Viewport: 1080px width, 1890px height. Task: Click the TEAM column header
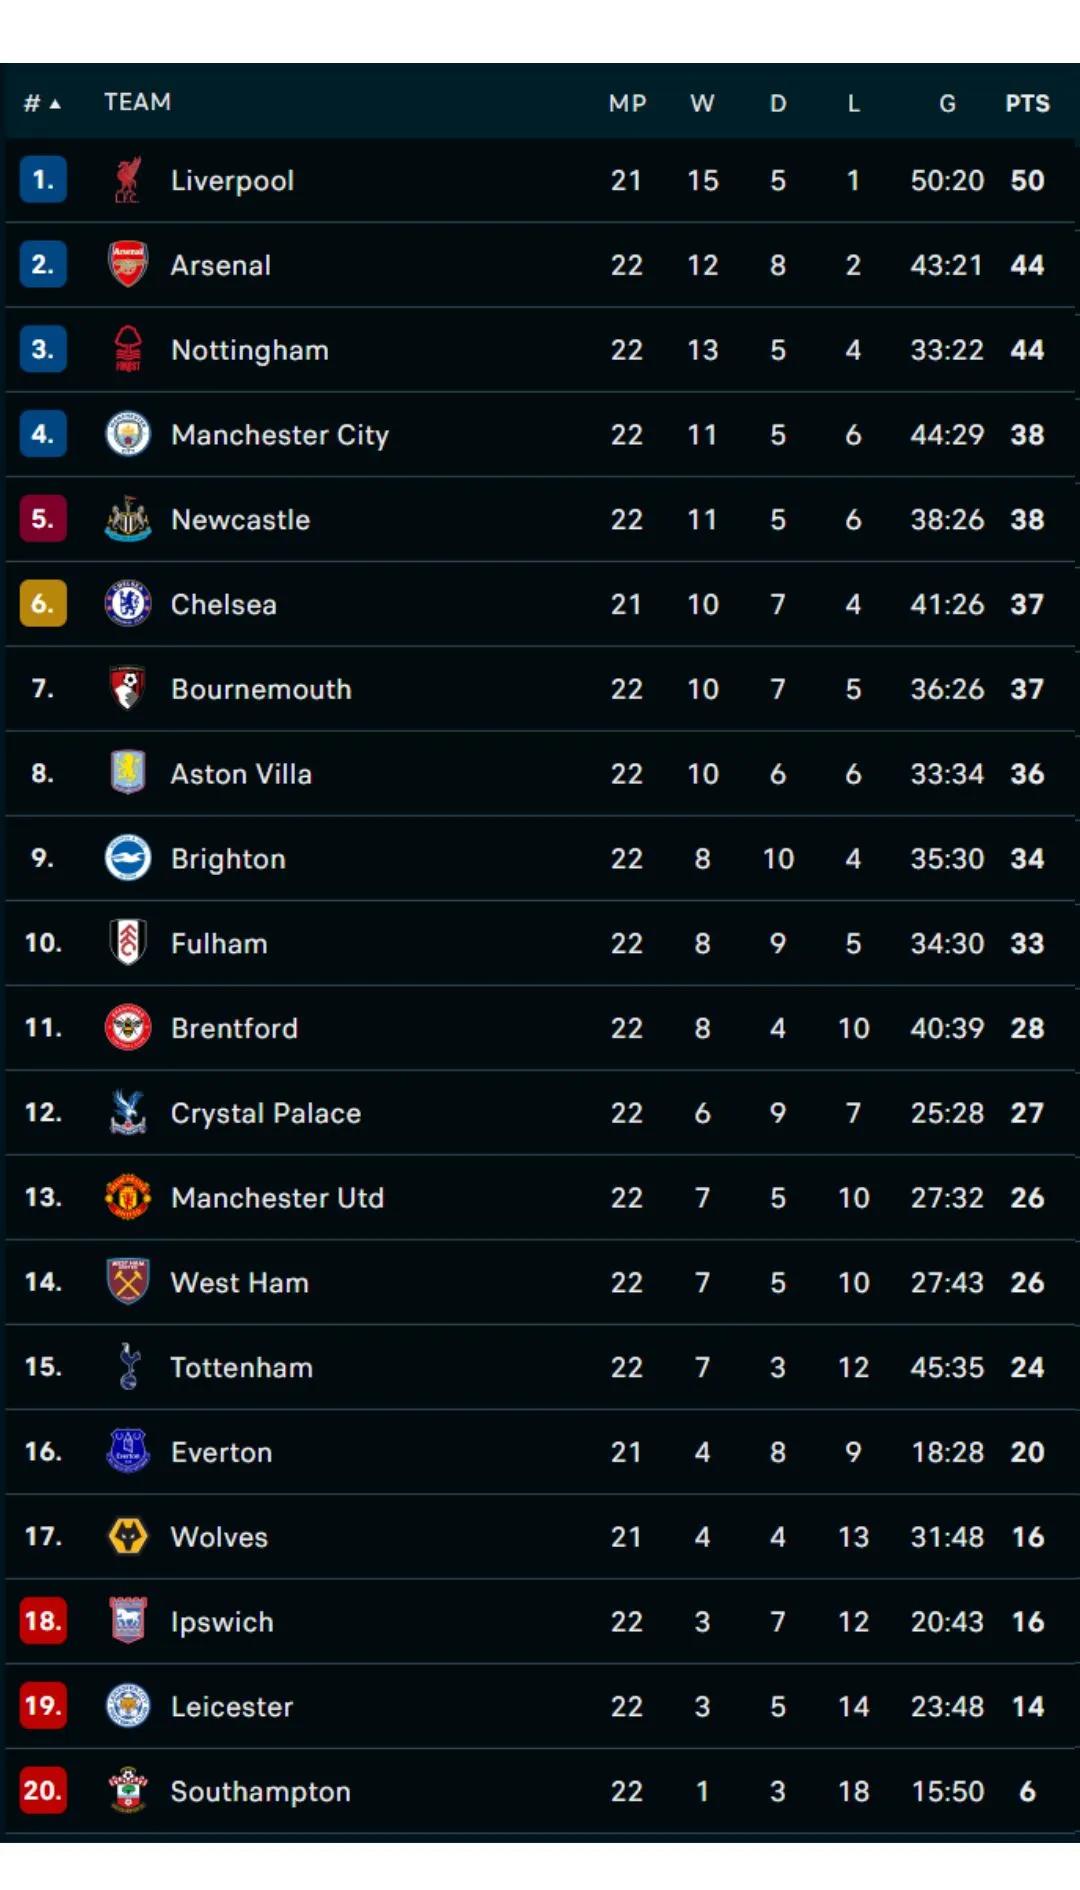pos(137,102)
